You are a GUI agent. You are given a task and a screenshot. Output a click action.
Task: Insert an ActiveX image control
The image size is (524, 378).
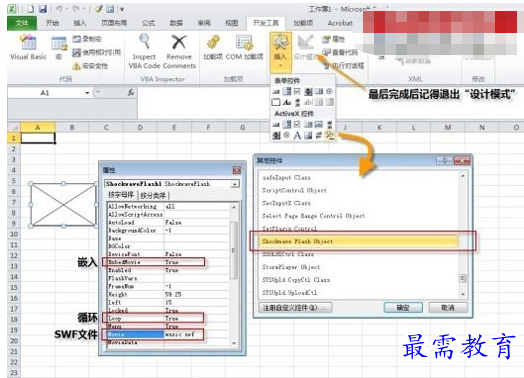(x=308, y=135)
